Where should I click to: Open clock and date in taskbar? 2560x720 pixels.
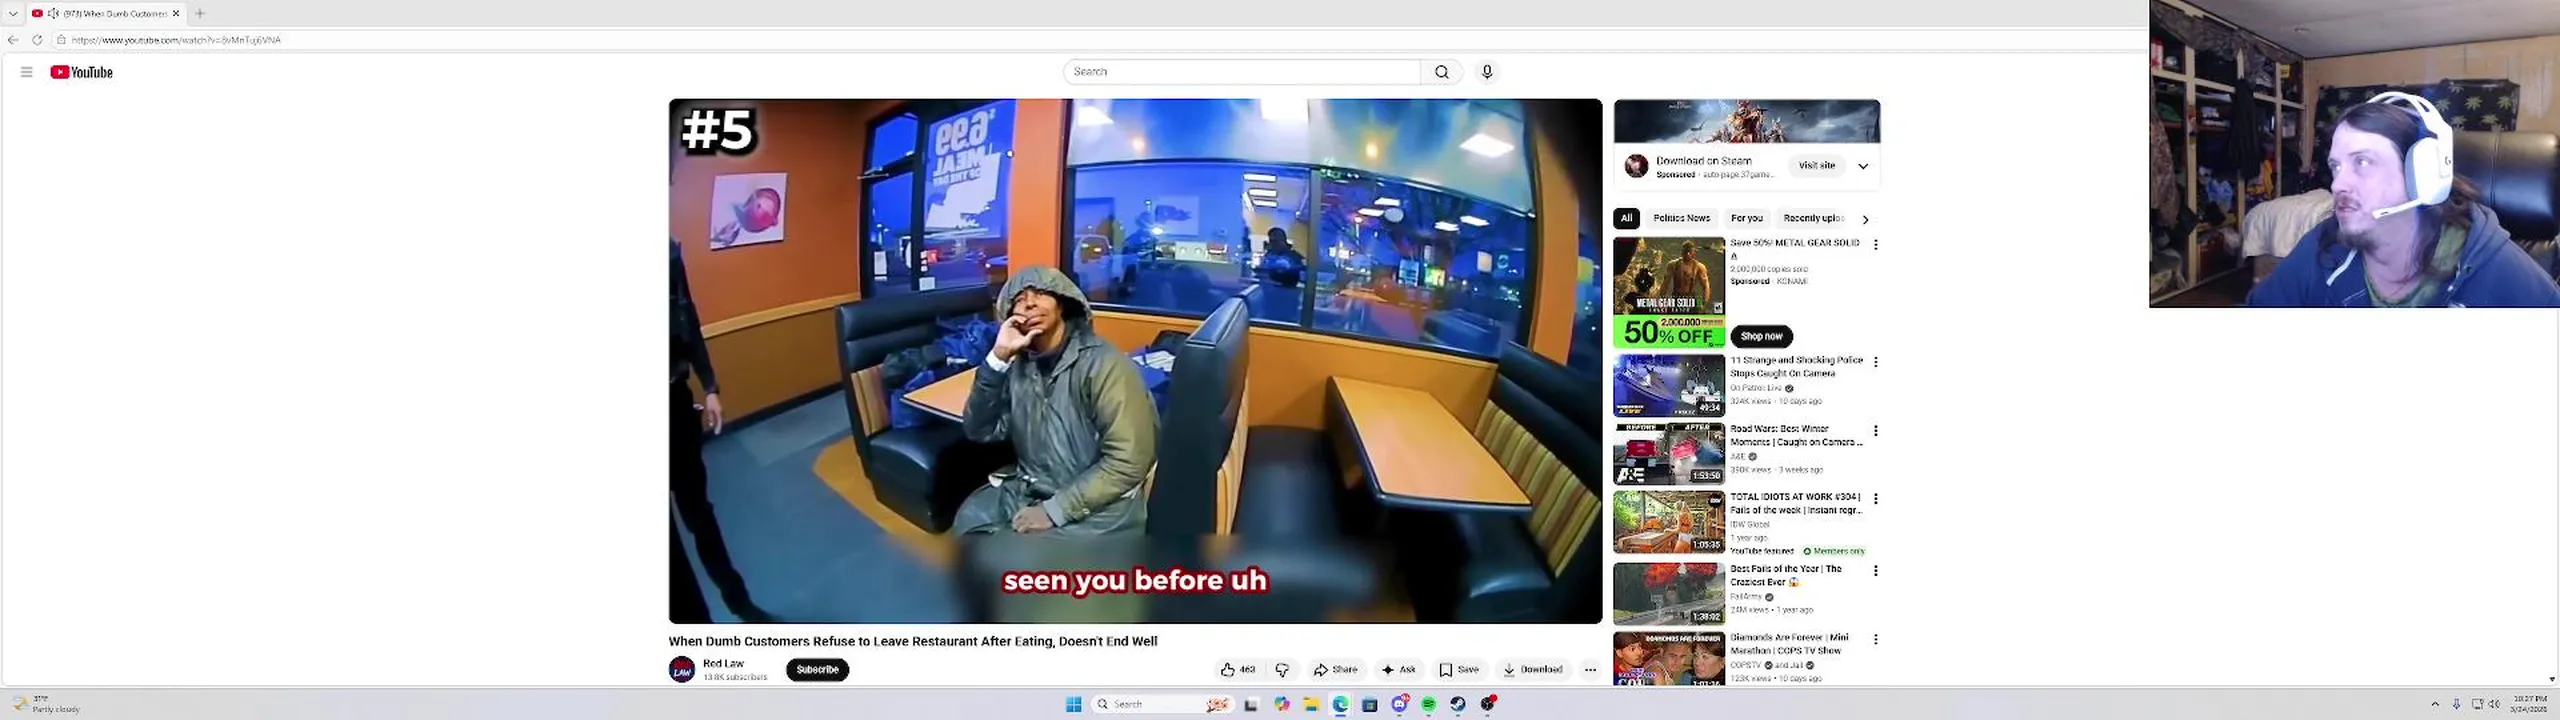(2529, 704)
